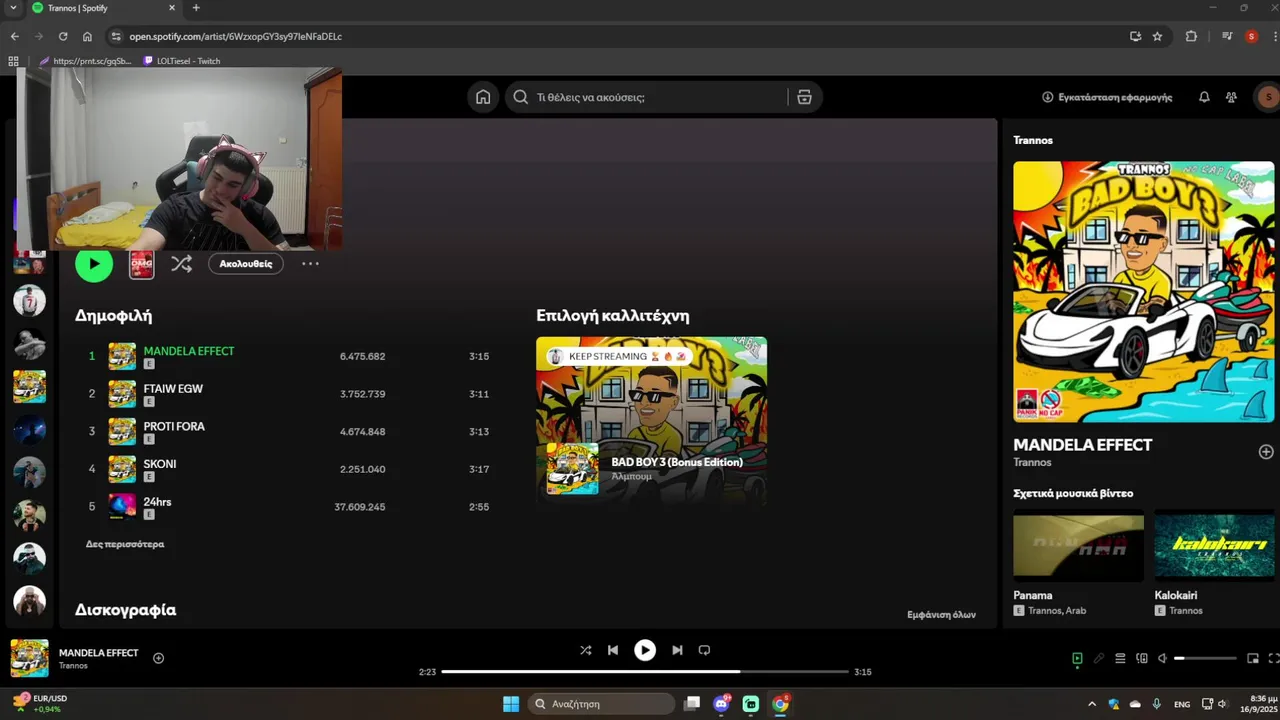Click the artist's latest release thumbnail beside play
The width and height of the screenshot is (1280, 720).
pos(141,264)
